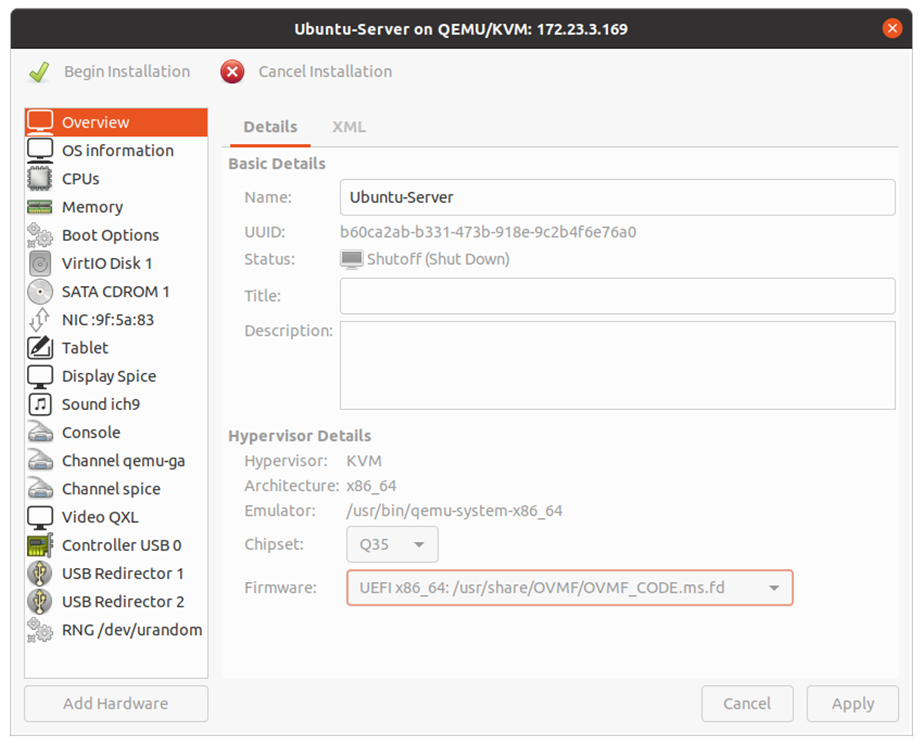Click the Add Hardware button
923x746 pixels.
coord(116,703)
